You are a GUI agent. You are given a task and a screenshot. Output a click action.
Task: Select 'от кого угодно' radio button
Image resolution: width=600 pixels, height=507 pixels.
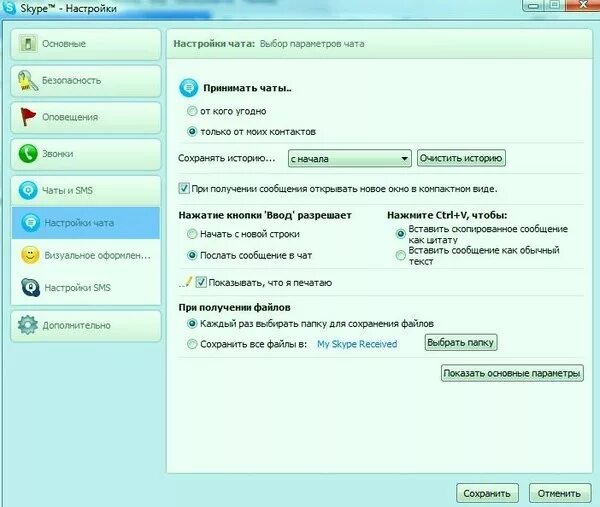[192, 111]
